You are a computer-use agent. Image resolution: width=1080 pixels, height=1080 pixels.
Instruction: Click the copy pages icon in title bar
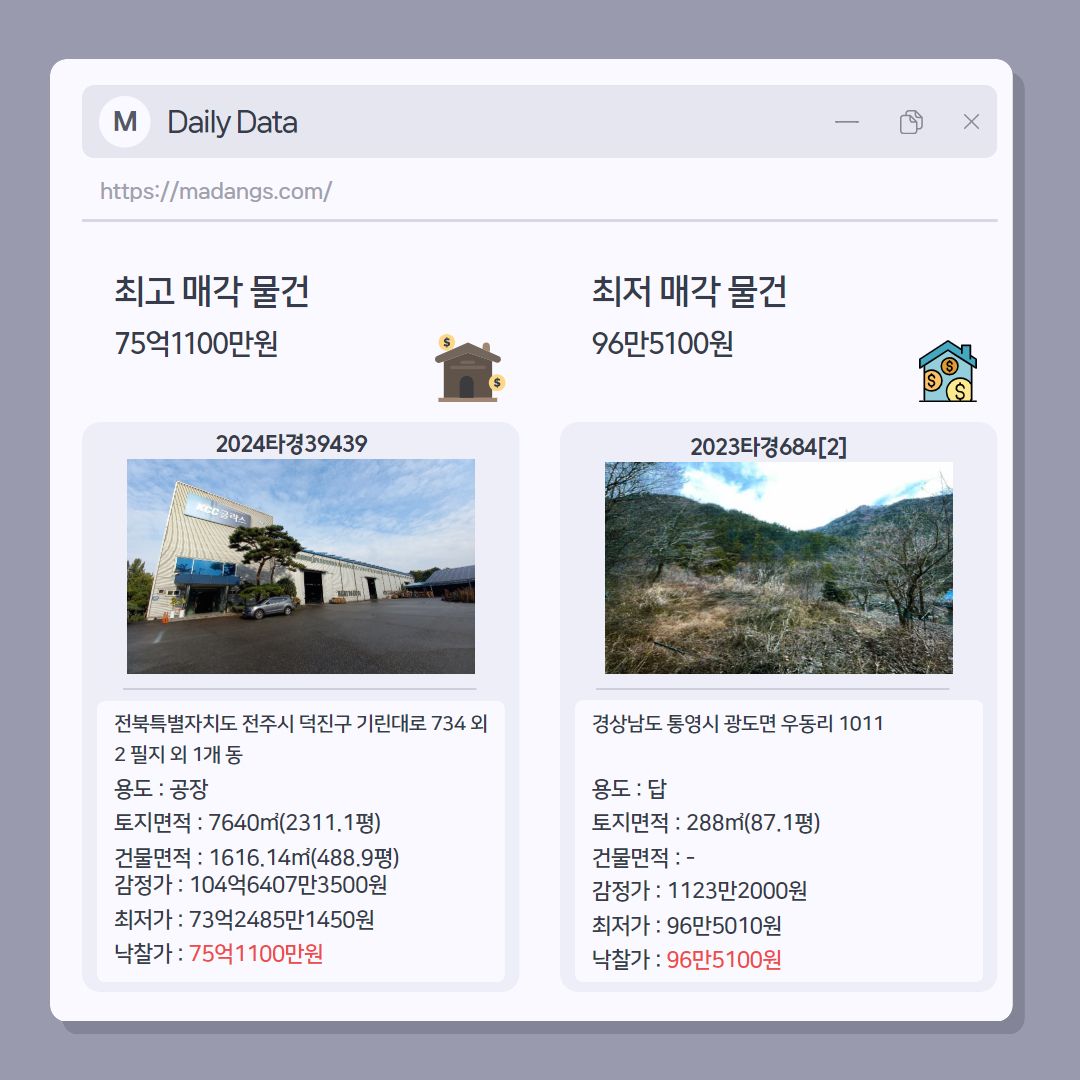911,122
